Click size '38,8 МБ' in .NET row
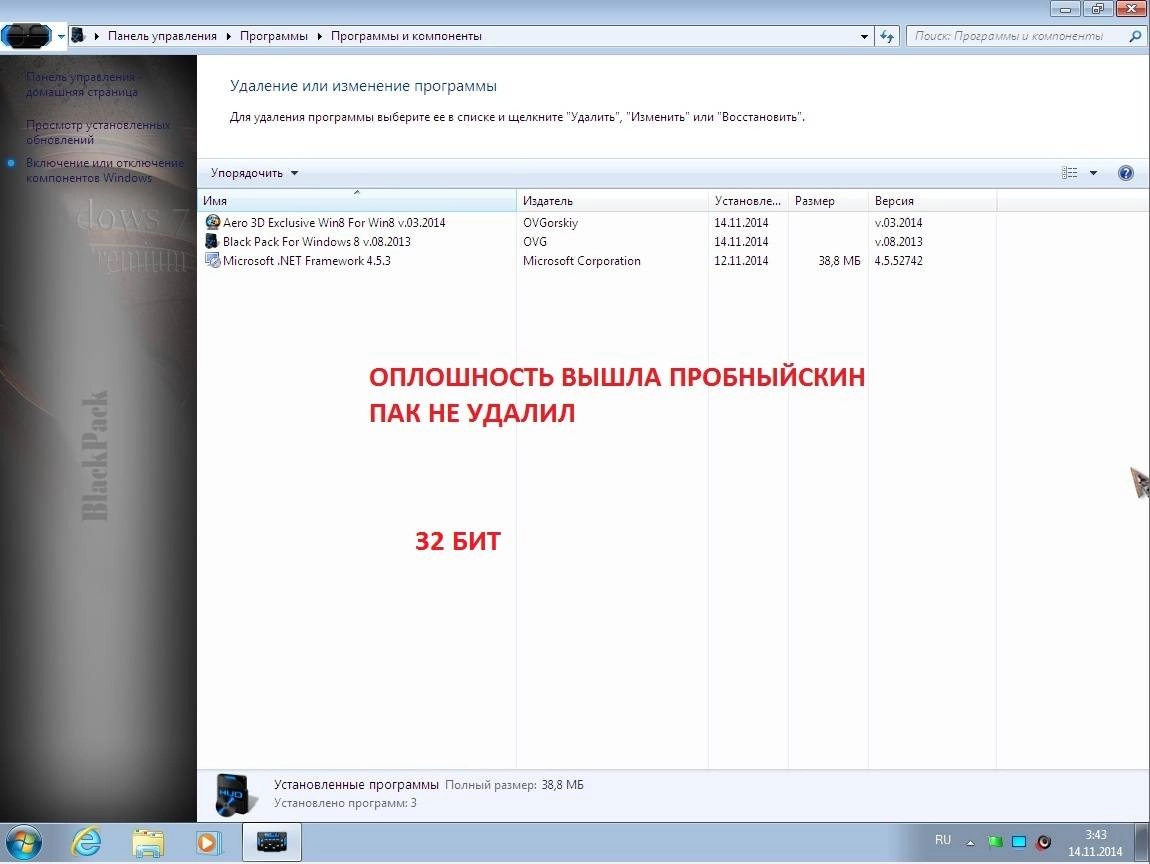 pyautogui.click(x=839, y=260)
